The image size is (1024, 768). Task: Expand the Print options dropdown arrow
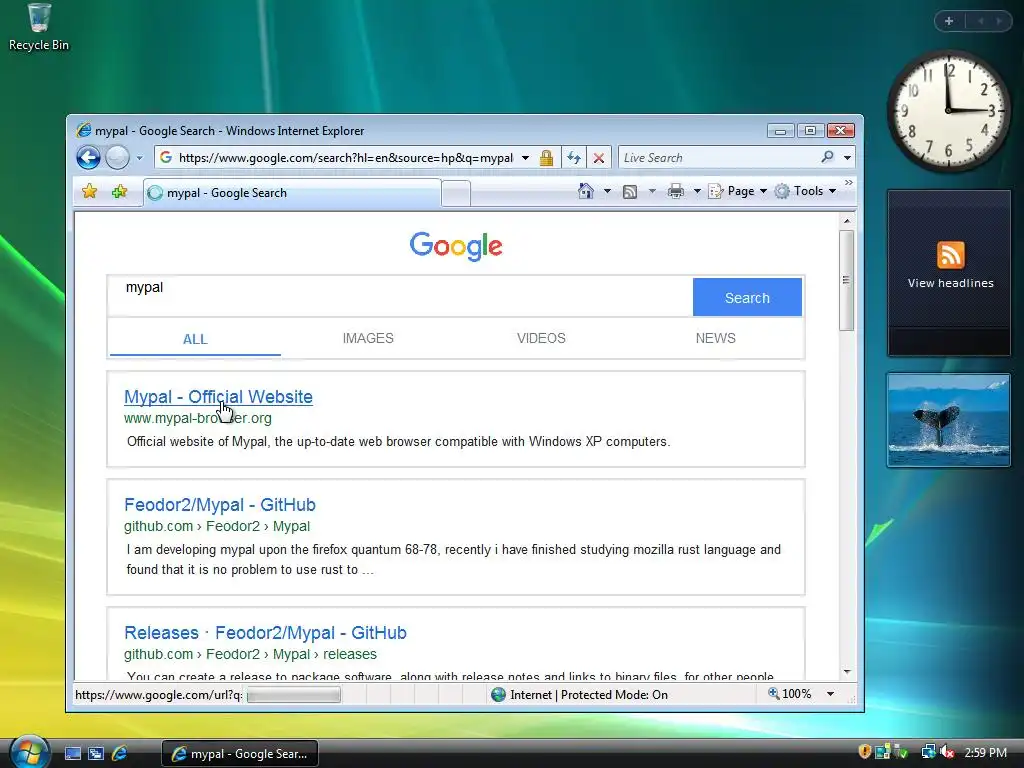click(697, 191)
